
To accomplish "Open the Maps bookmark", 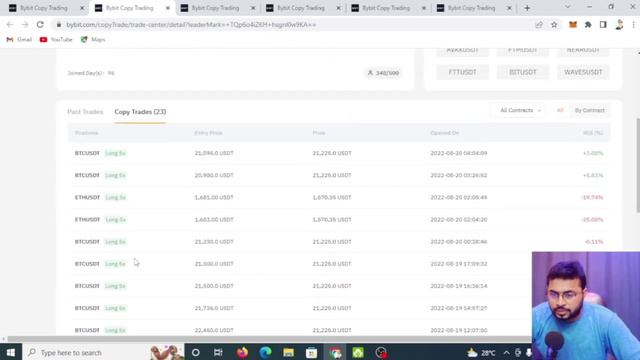I will 93,40.
